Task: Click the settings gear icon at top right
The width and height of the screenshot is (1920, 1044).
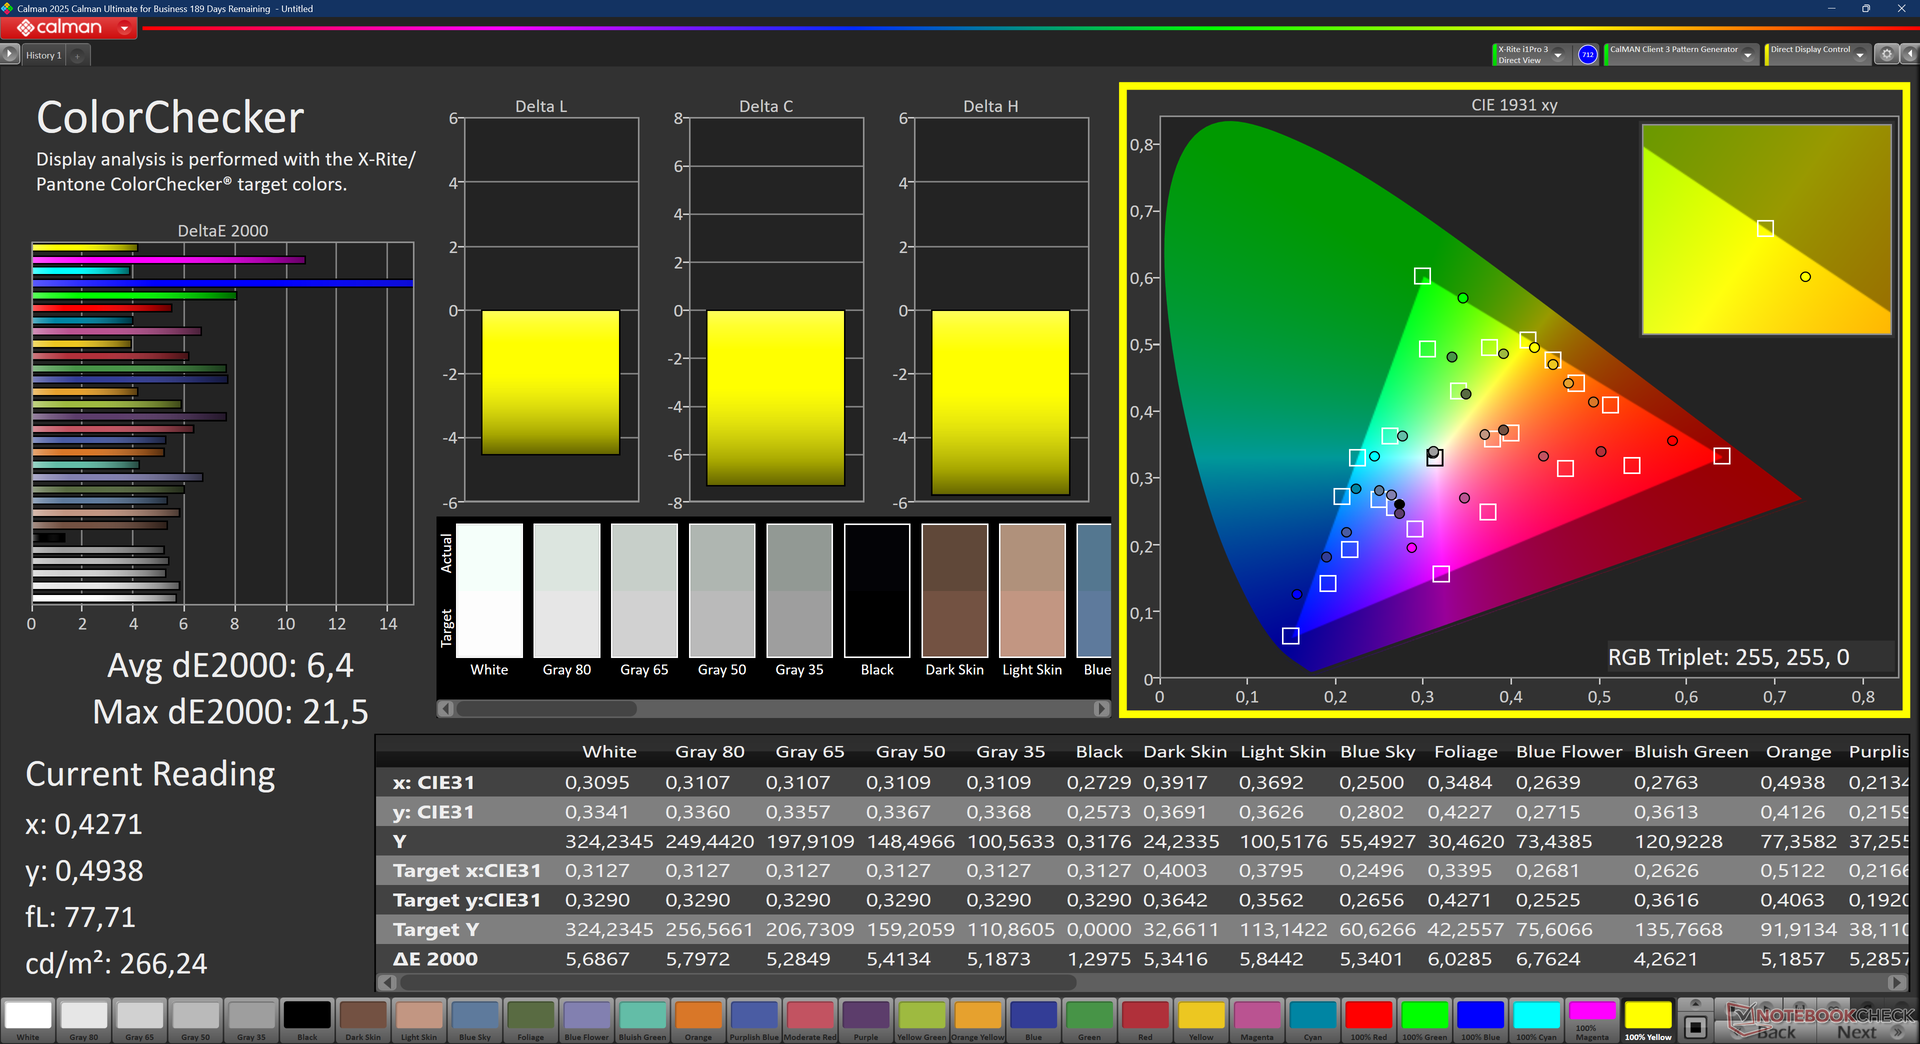Action: point(1886,54)
